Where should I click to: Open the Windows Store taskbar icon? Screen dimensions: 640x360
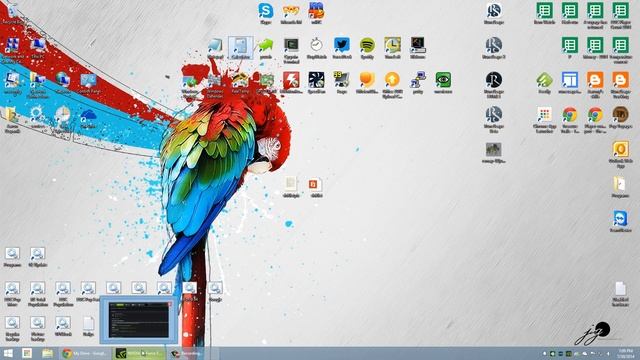pos(27,353)
